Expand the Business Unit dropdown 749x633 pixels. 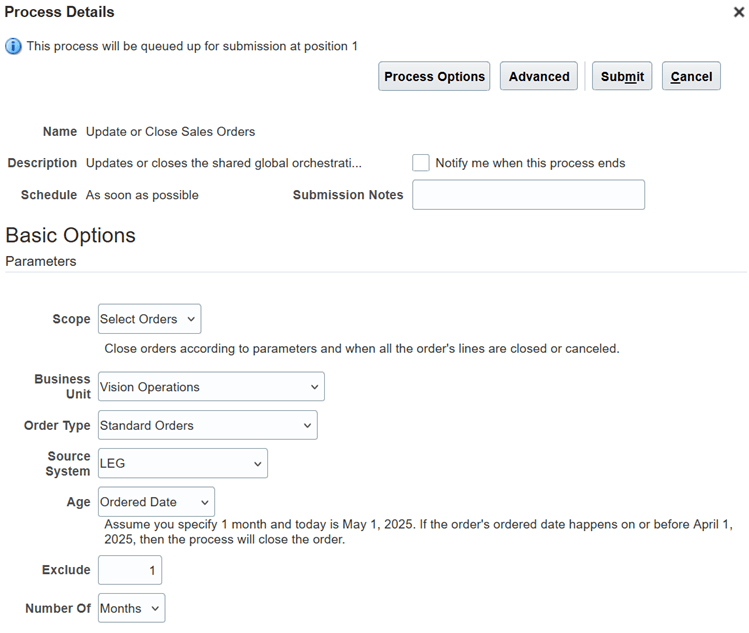[211, 387]
